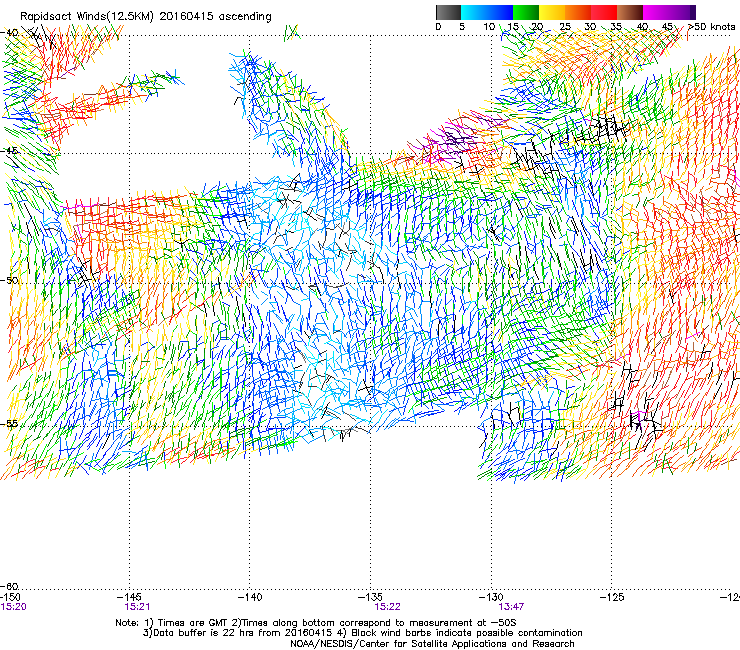
Task: Click the '3)Data buffer is 22 hrs' footnote line
Action: tap(362, 633)
